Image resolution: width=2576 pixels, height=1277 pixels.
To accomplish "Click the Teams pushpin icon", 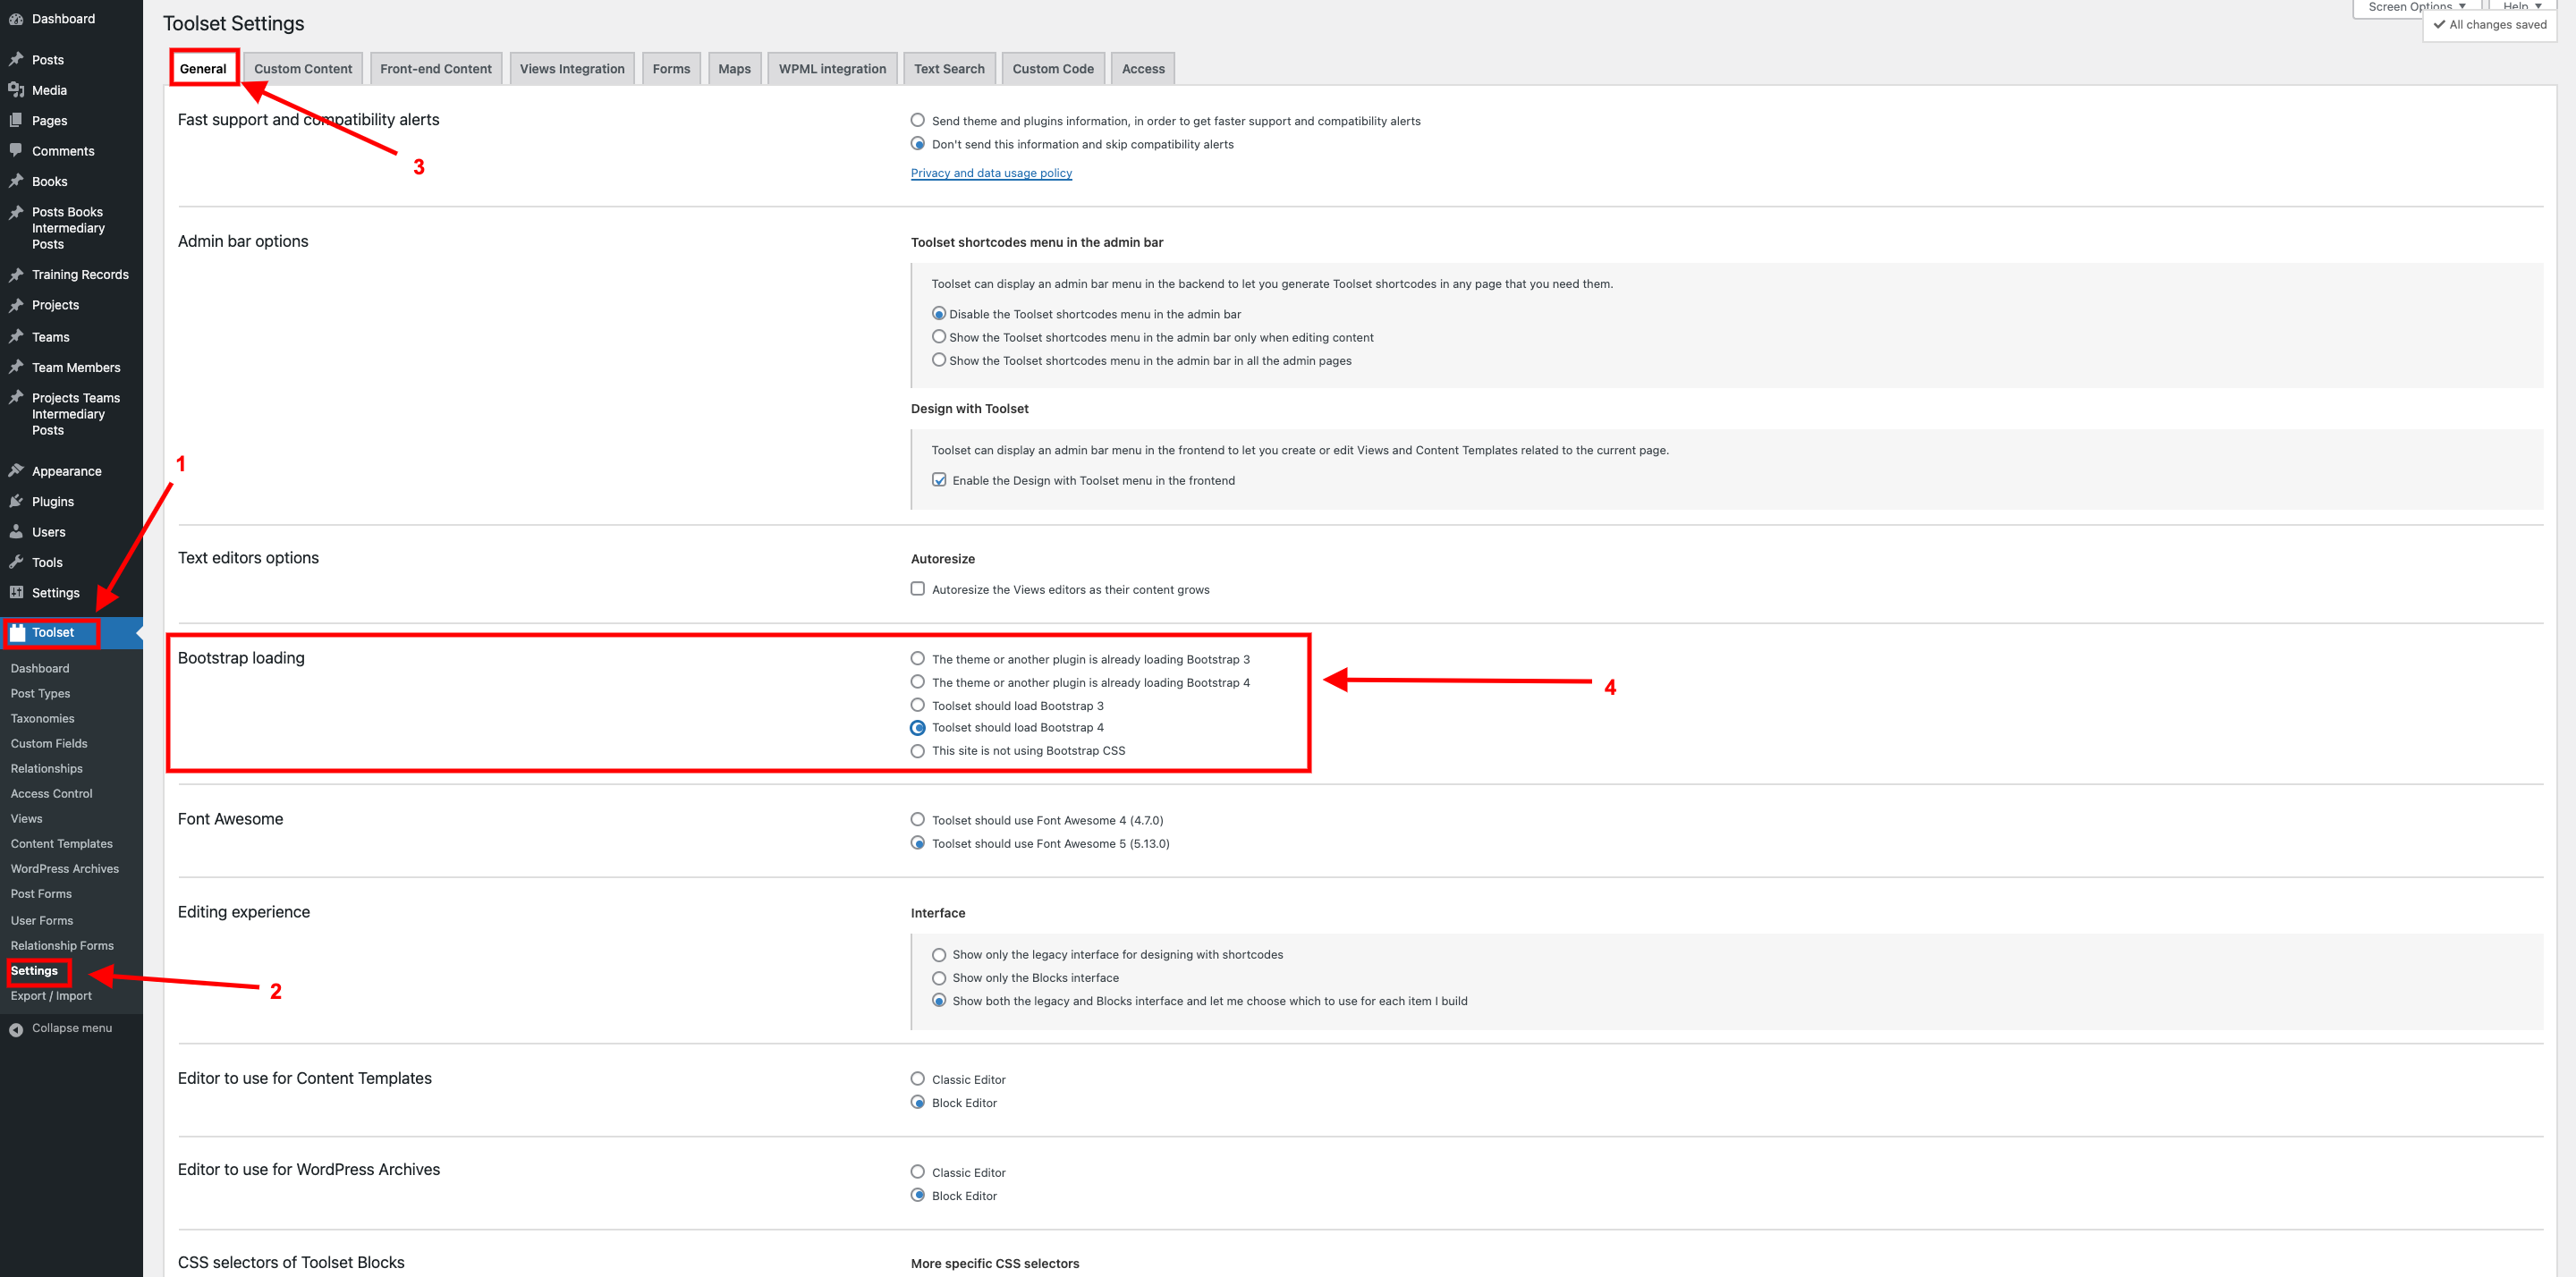I will pos(16,337).
